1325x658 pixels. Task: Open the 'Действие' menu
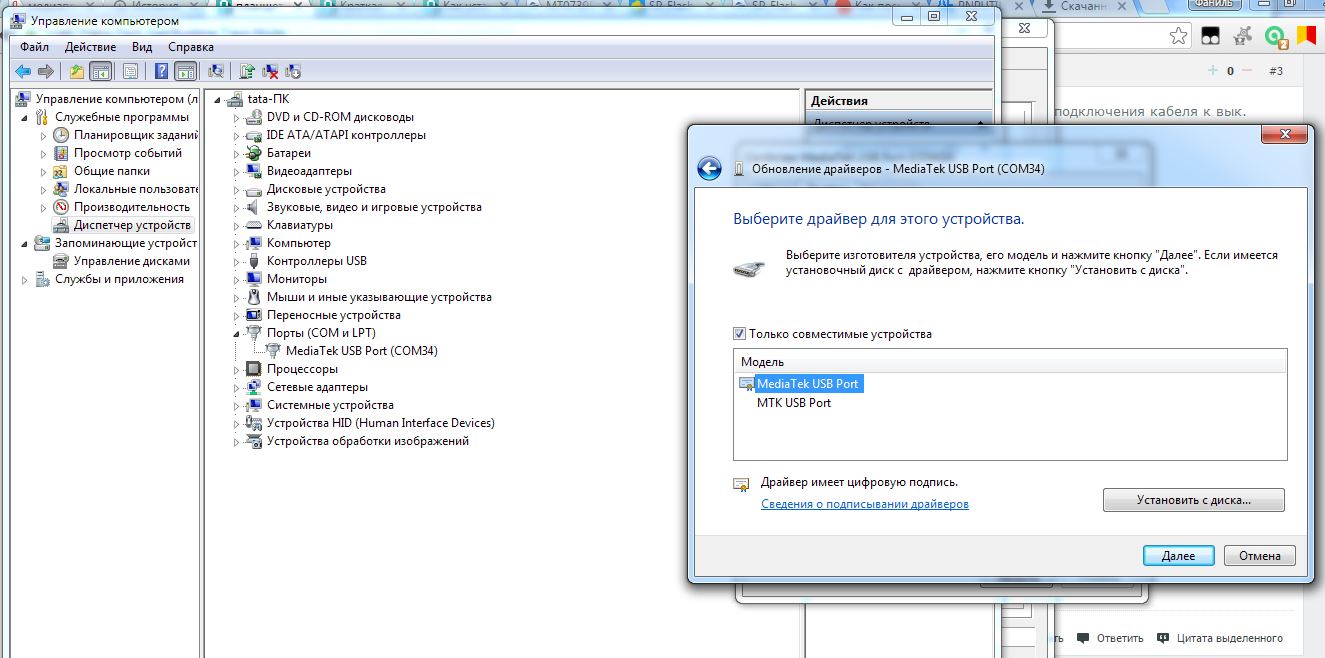tap(90, 47)
